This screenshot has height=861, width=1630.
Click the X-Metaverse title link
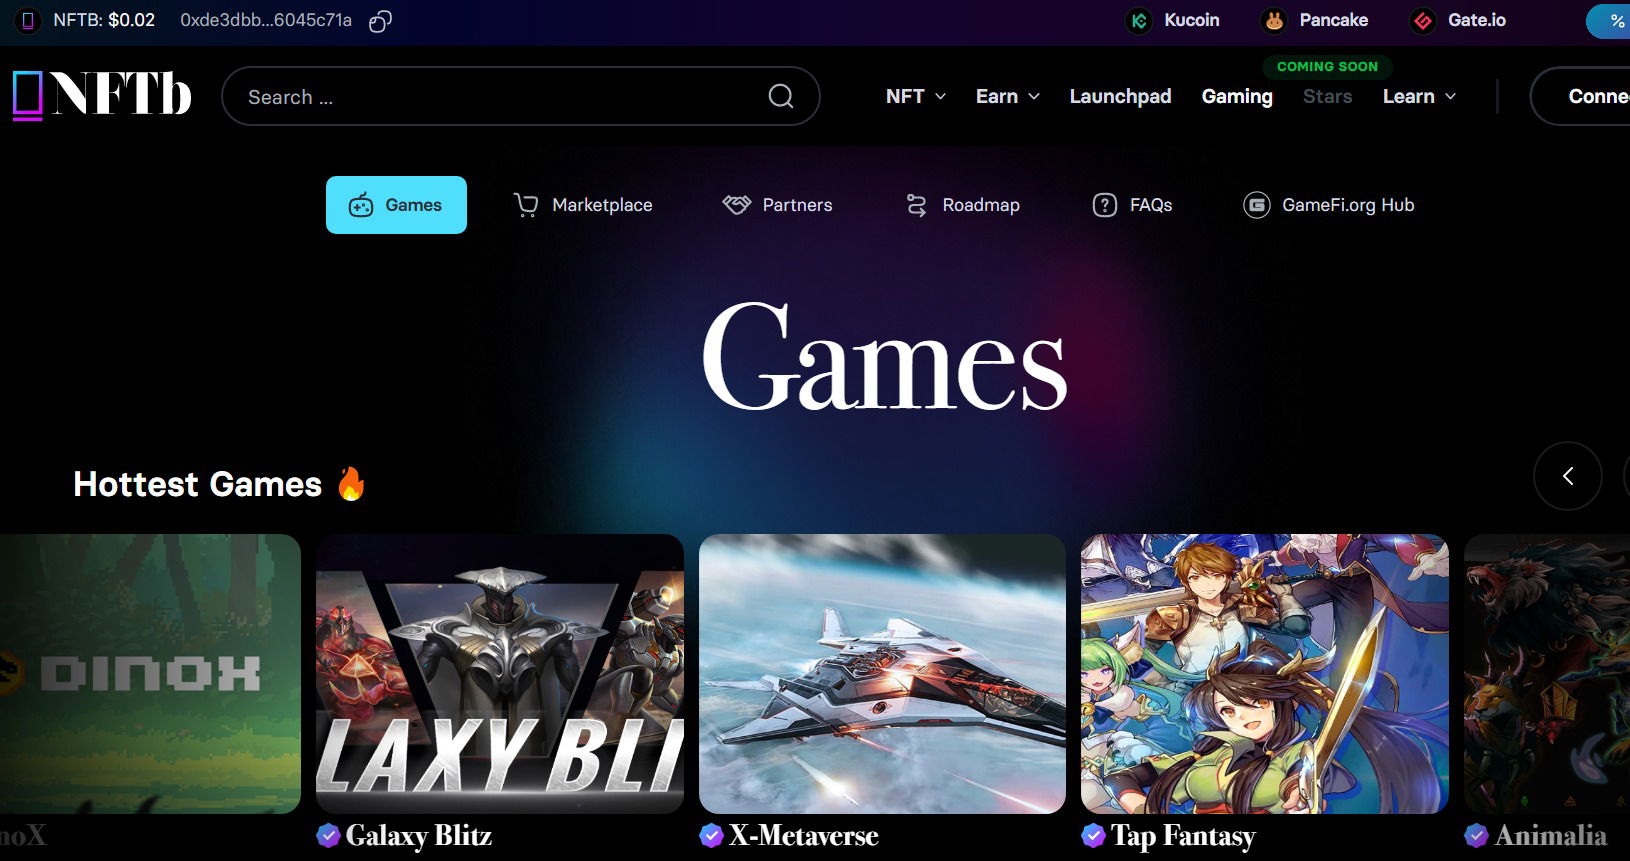pos(803,836)
